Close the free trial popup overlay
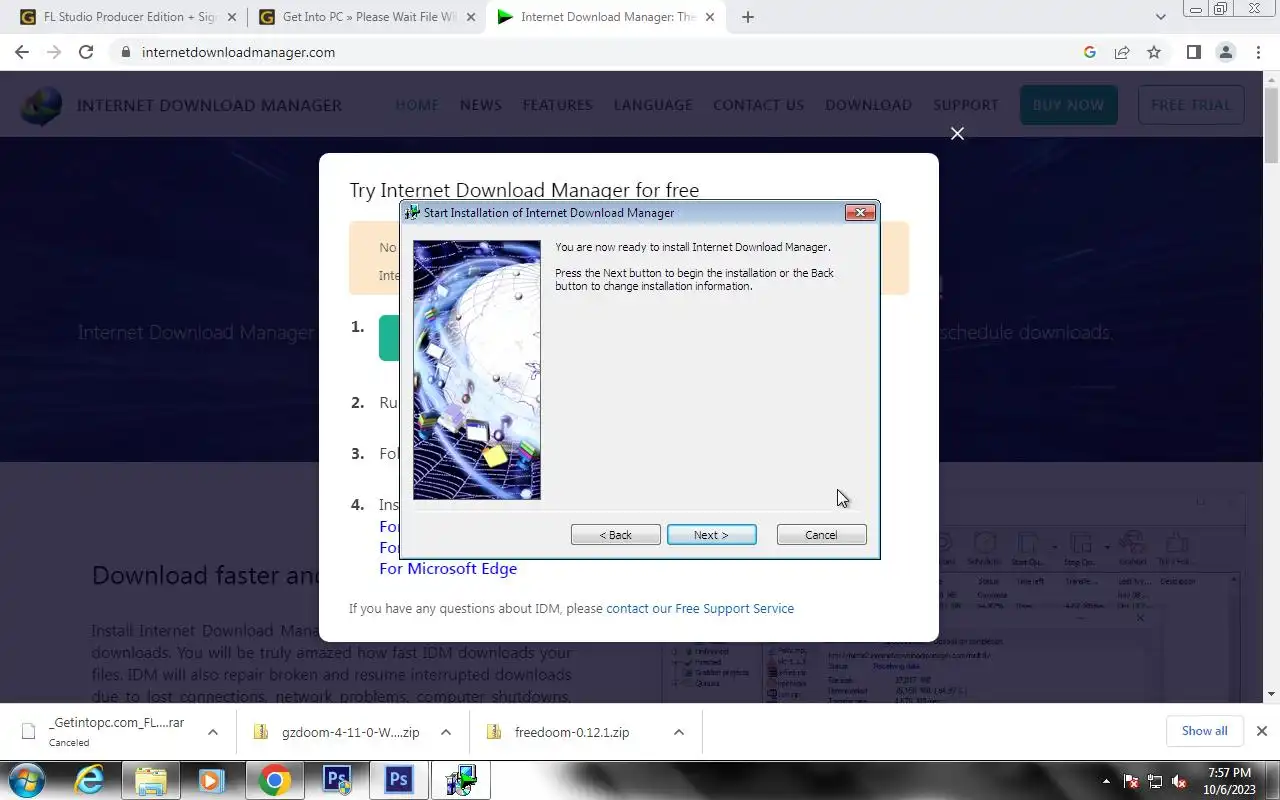The width and height of the screenshot is (1280, 800). (957, 133)
